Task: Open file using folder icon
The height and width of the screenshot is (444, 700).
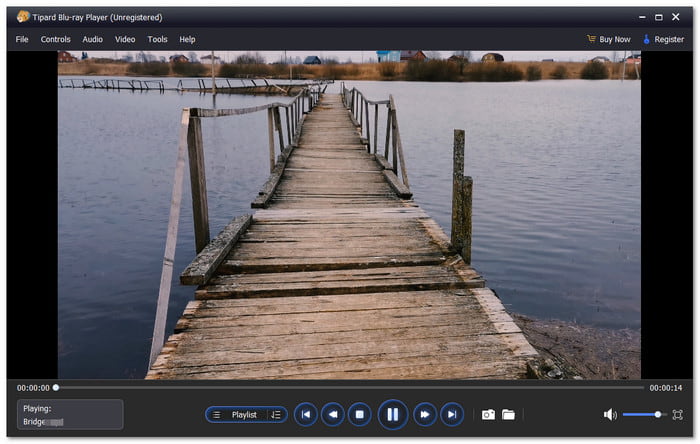Action: [x=508, y=414]
